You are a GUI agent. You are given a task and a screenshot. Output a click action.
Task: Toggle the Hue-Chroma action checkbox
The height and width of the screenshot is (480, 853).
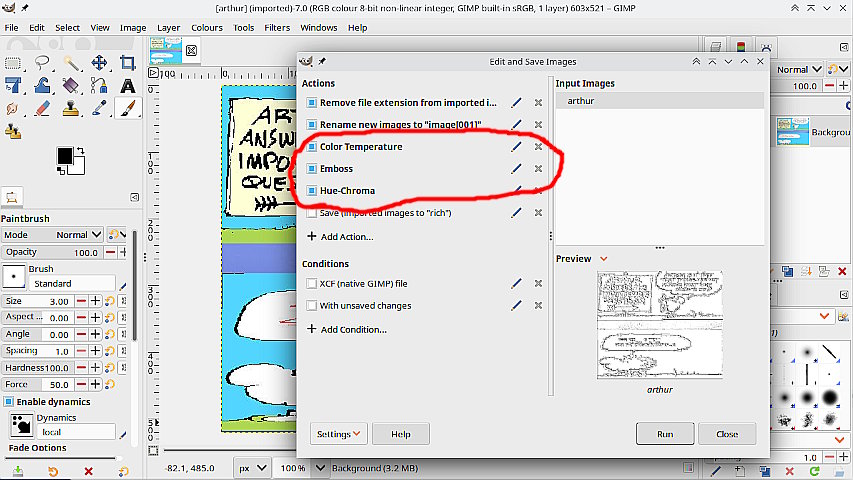pyautogui.click(x=311, y=190)
